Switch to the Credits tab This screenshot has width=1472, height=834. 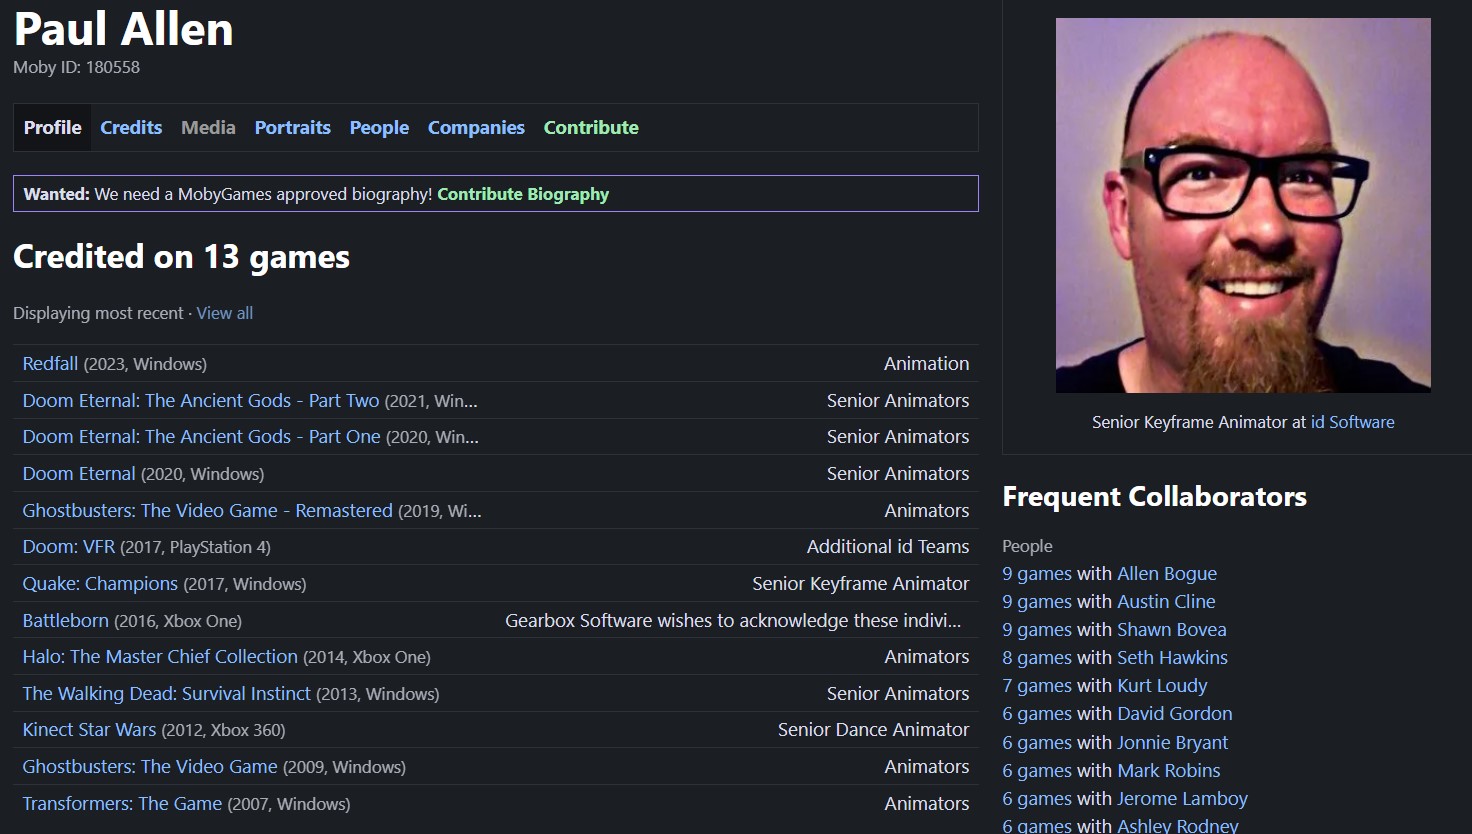tap(131, 127)
